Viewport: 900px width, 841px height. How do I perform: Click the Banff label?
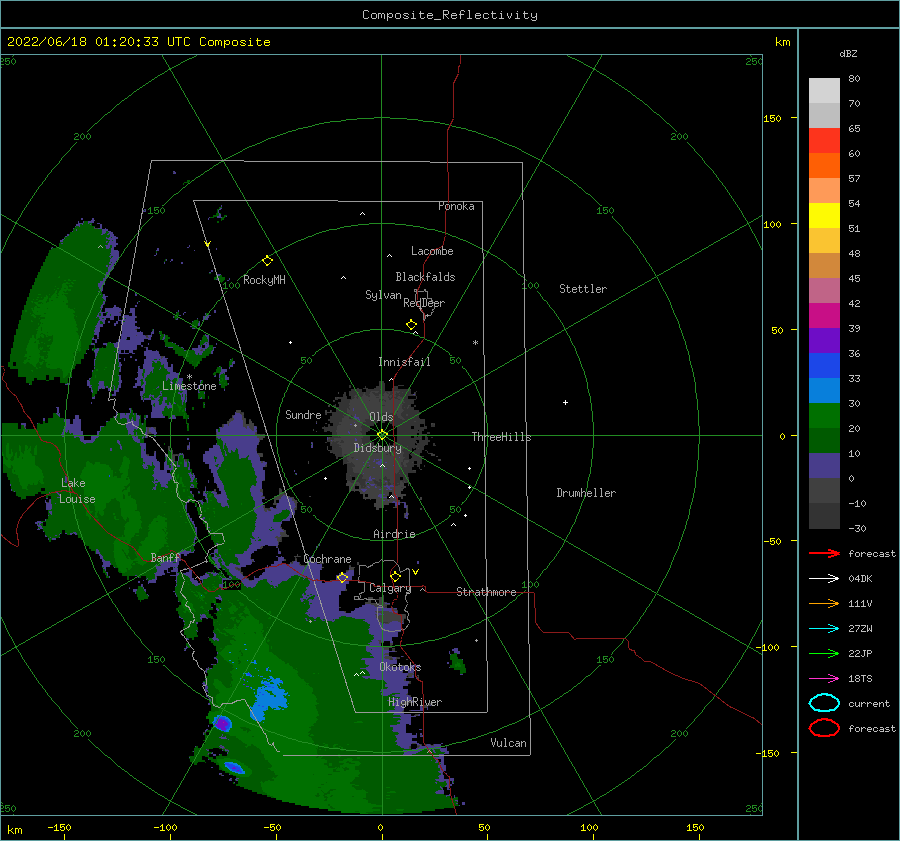165,557
